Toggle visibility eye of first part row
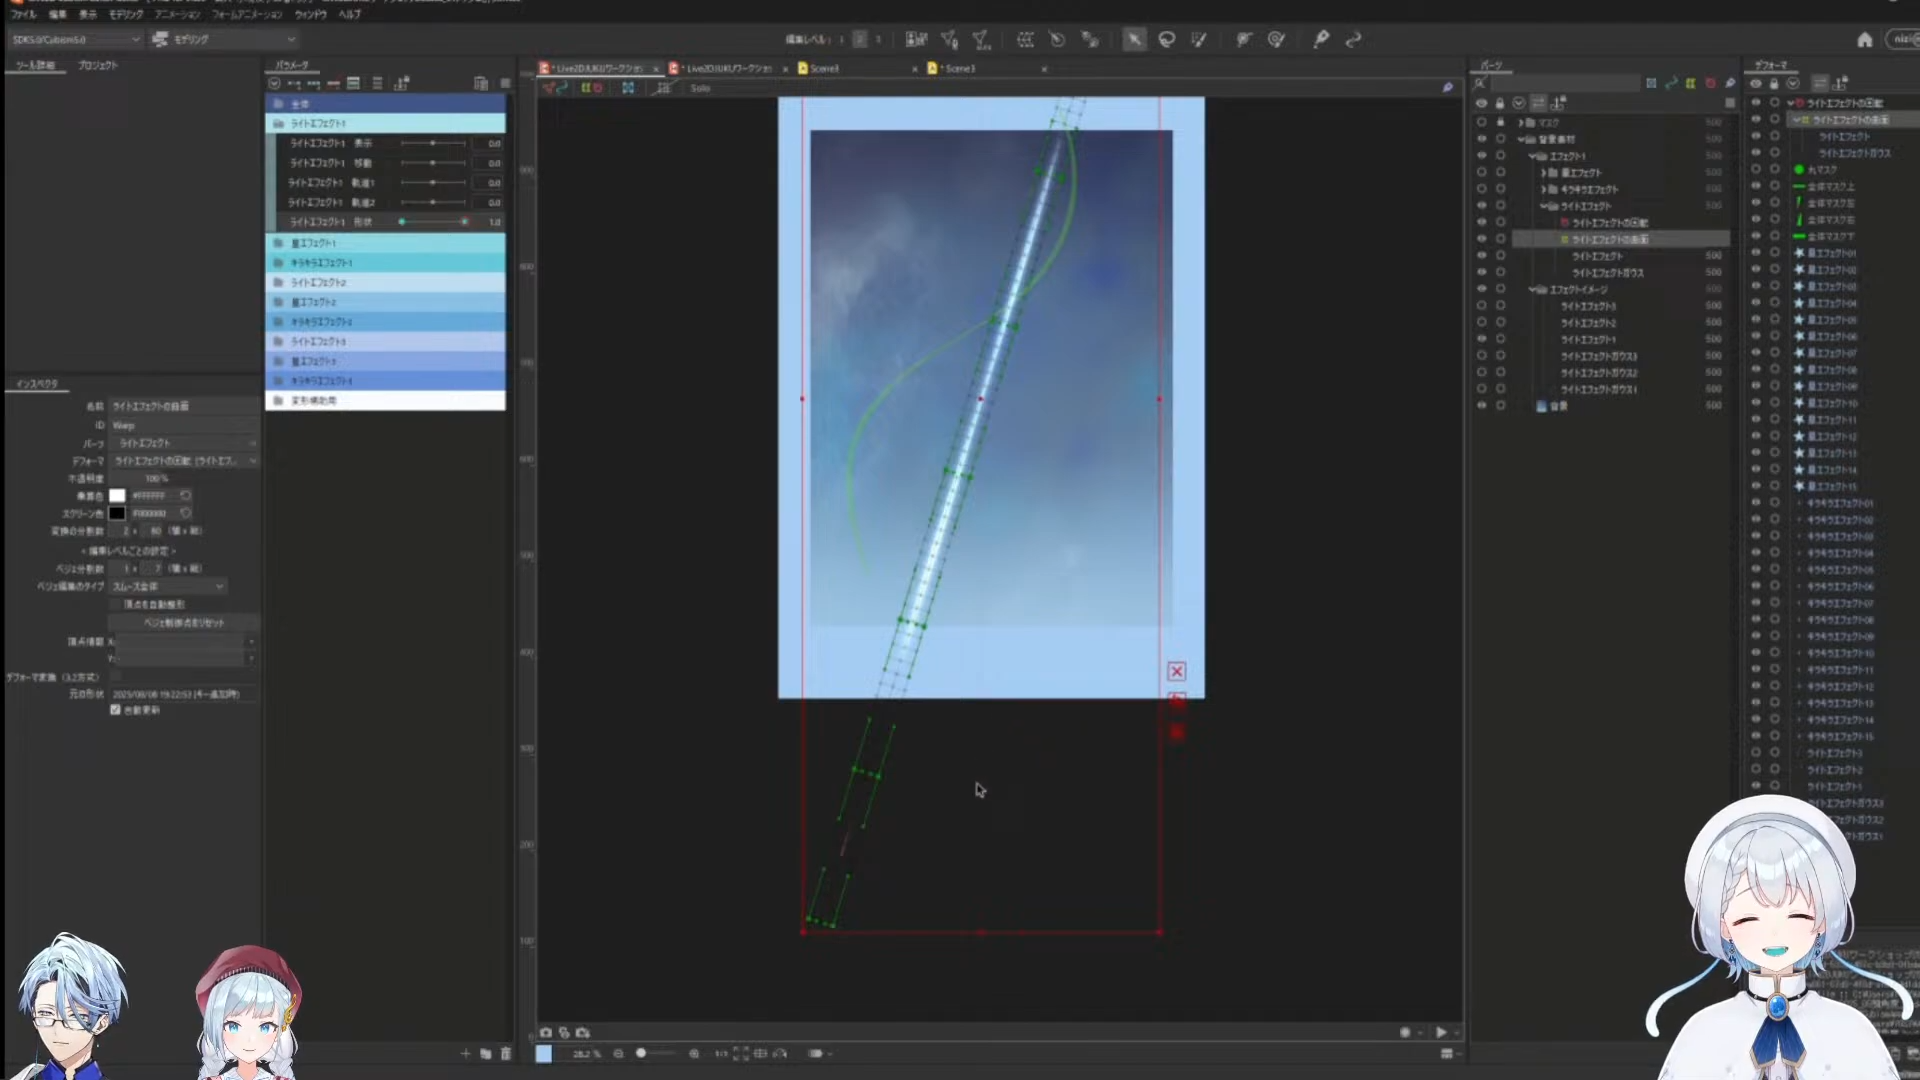This screenshot has height=1080, width=1920. 1481,122
